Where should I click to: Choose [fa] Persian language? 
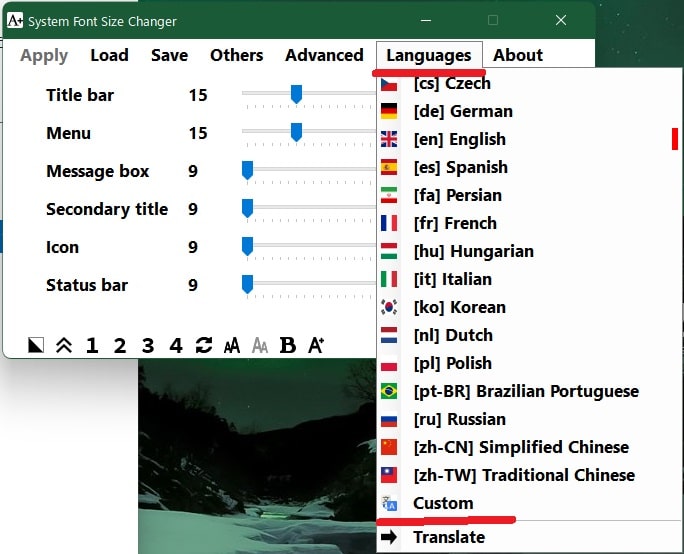coord(530,195)
